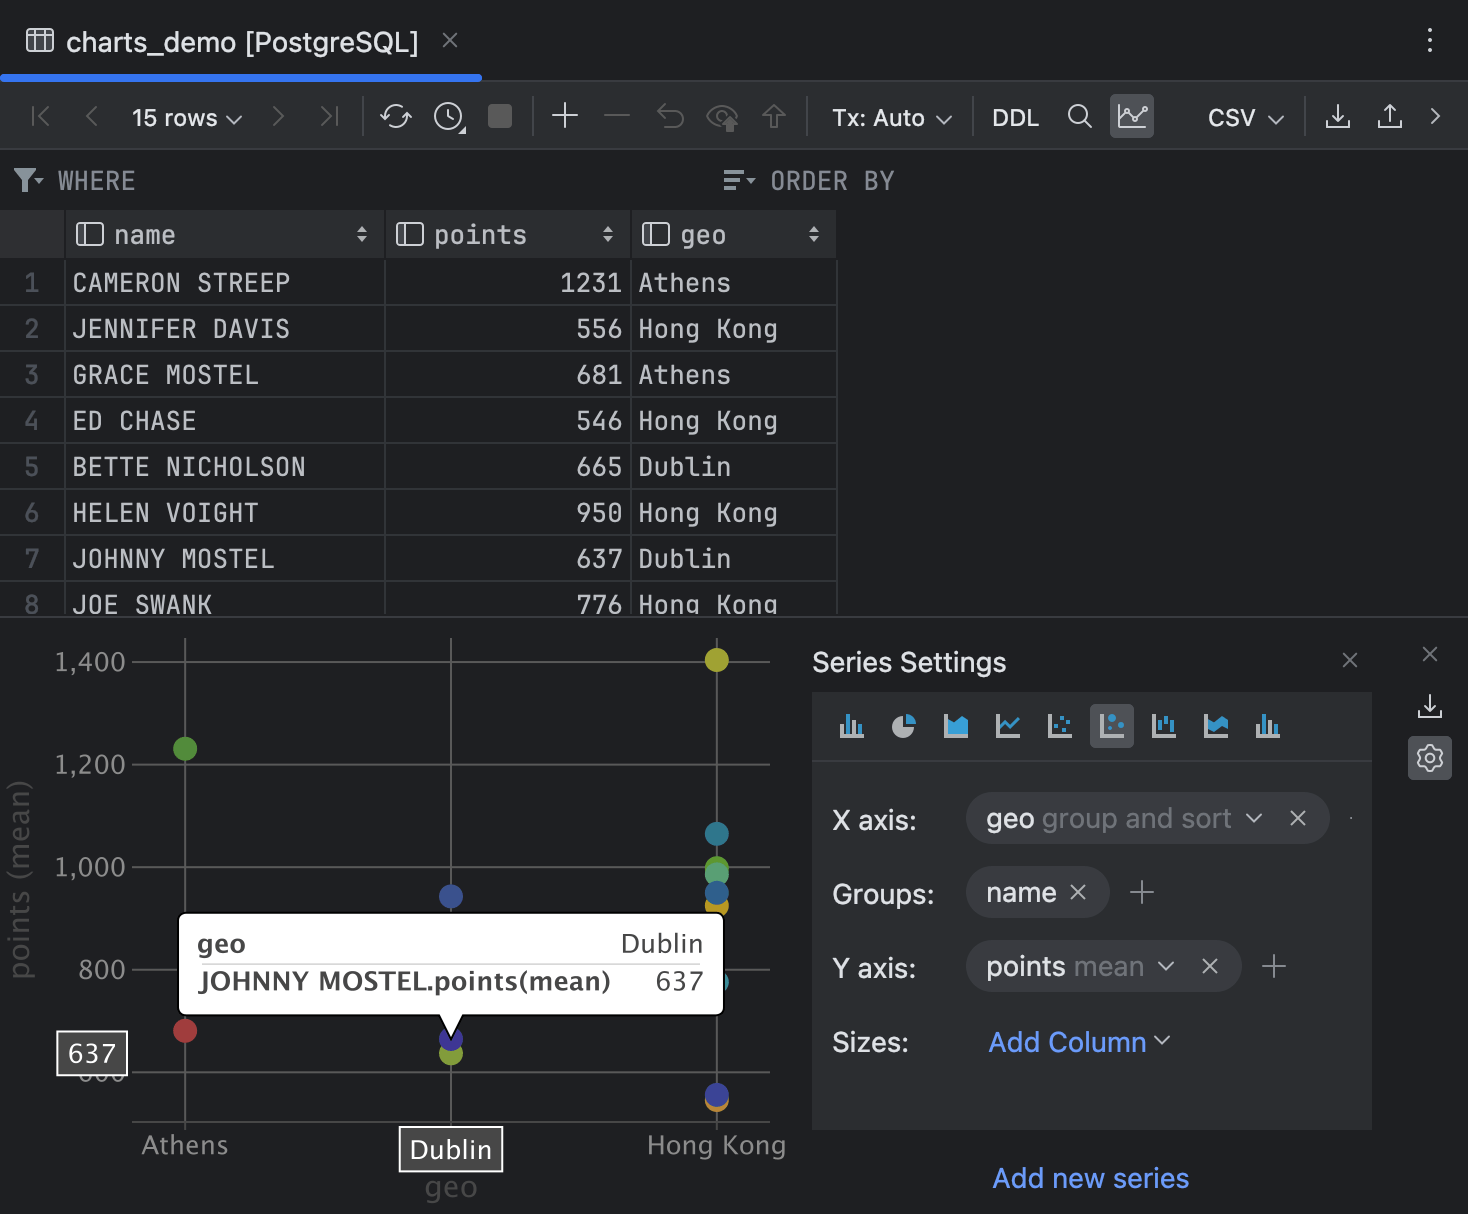Open the chart settings gear

(1429, 758)
